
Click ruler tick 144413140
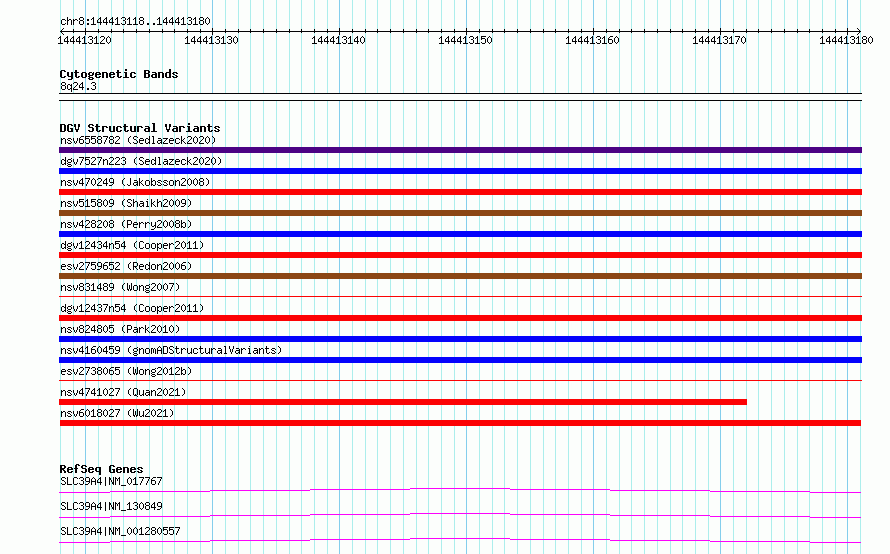[338, 40]
